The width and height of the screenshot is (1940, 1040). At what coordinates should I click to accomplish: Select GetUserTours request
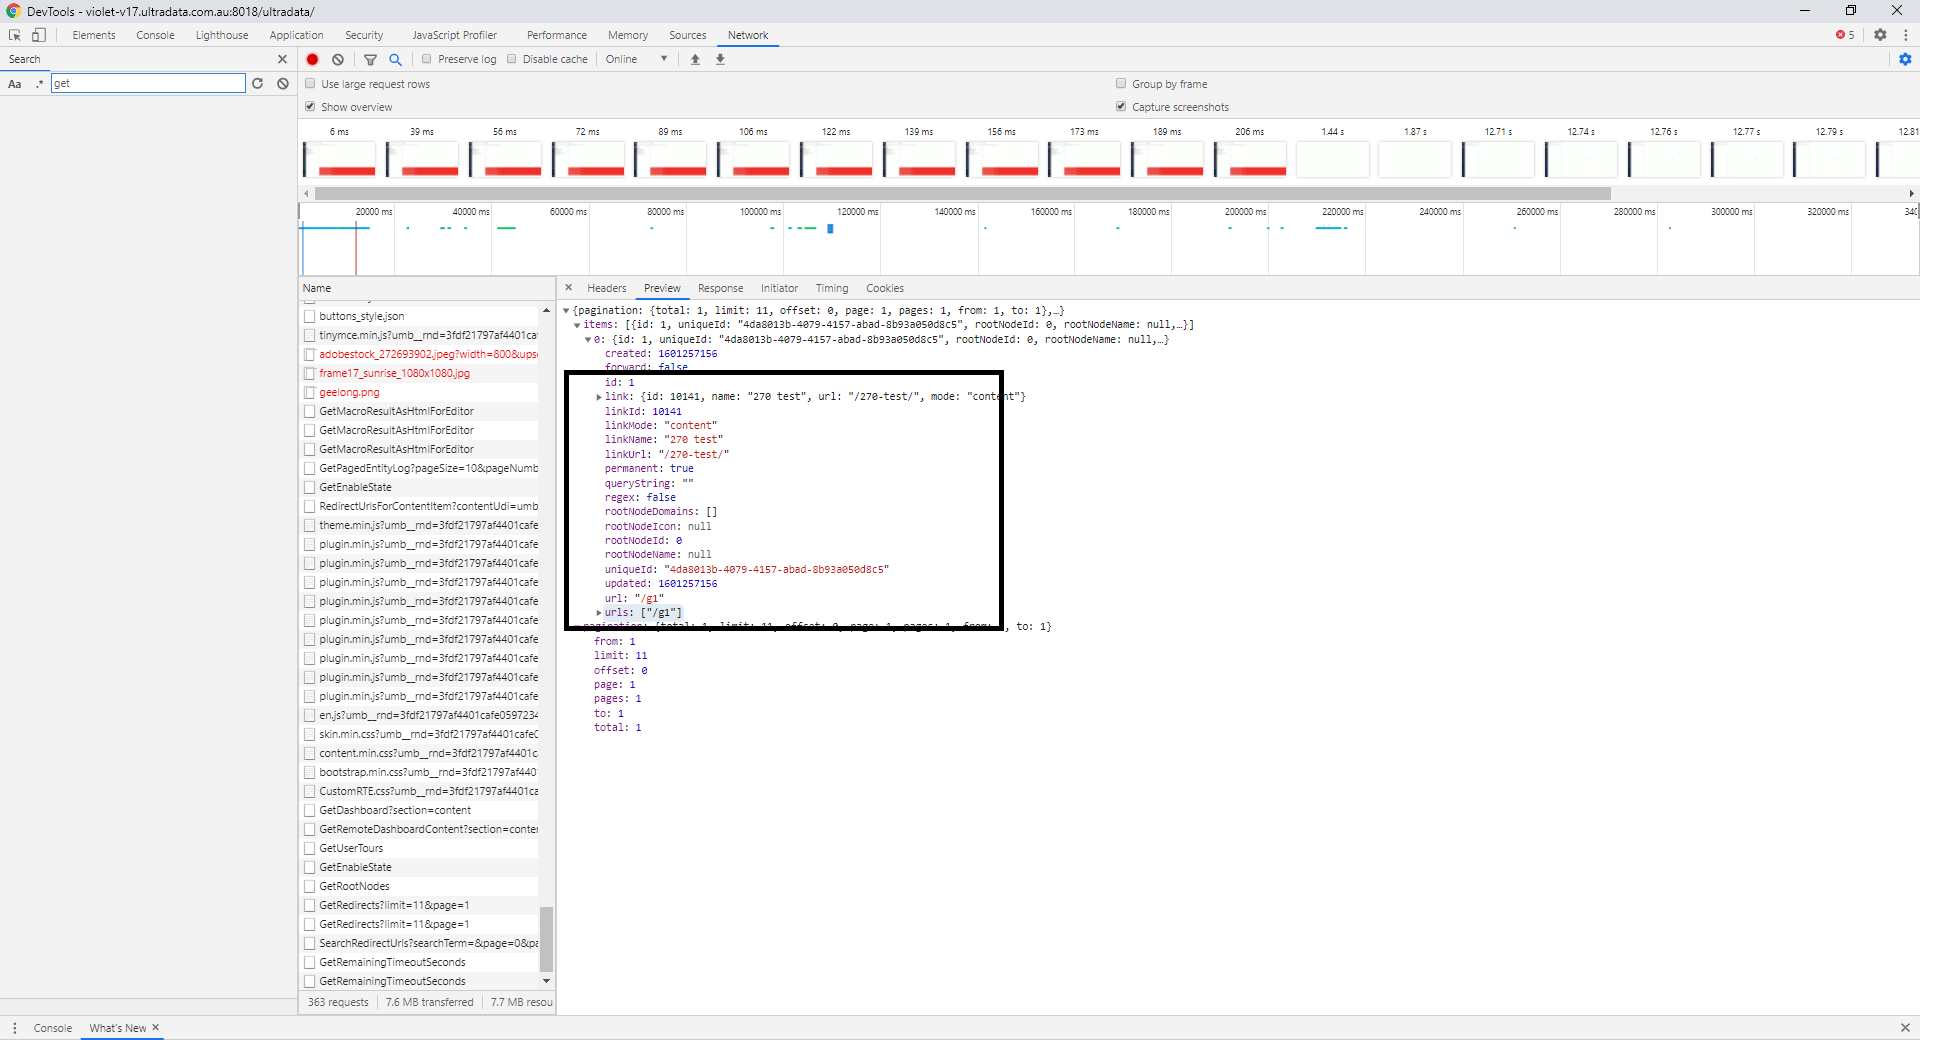(420, 848)
